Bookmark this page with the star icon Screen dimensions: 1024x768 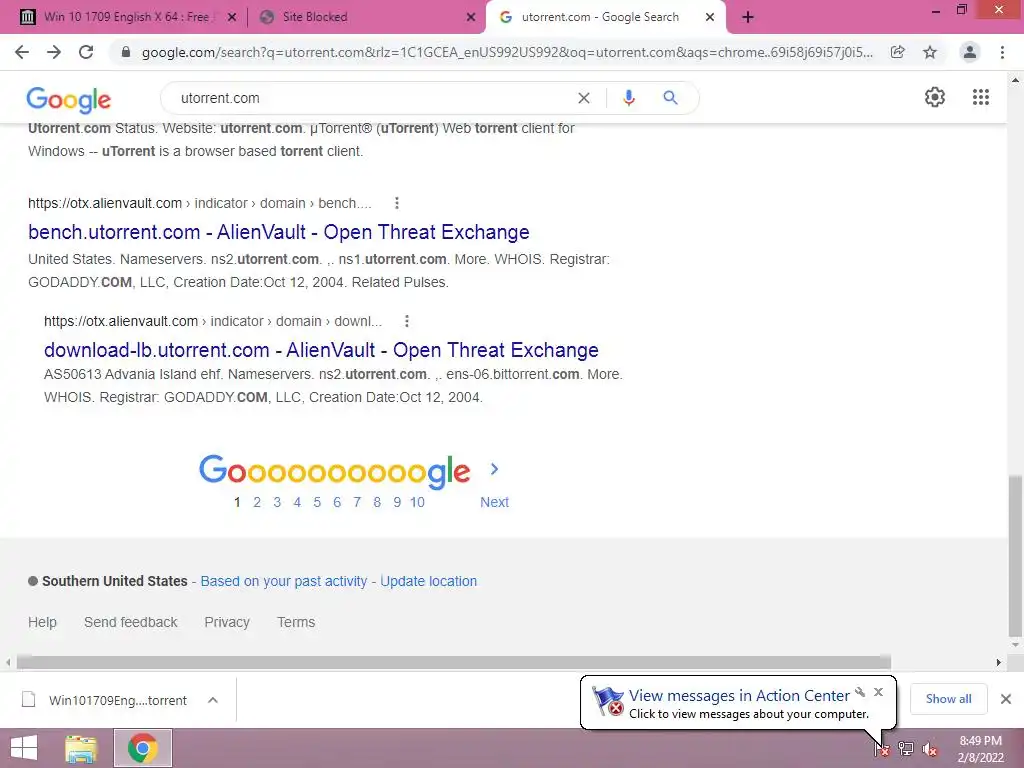coord(930,52)
